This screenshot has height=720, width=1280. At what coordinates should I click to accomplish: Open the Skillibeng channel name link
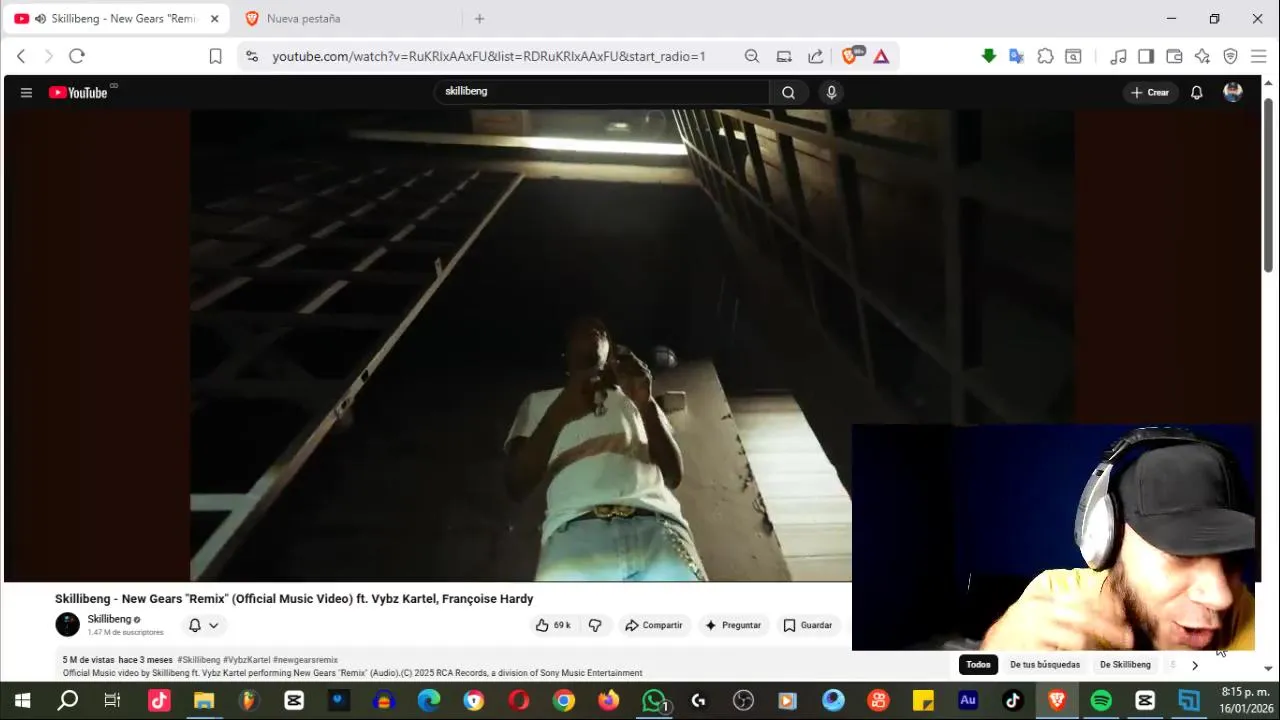pos(109,619)
